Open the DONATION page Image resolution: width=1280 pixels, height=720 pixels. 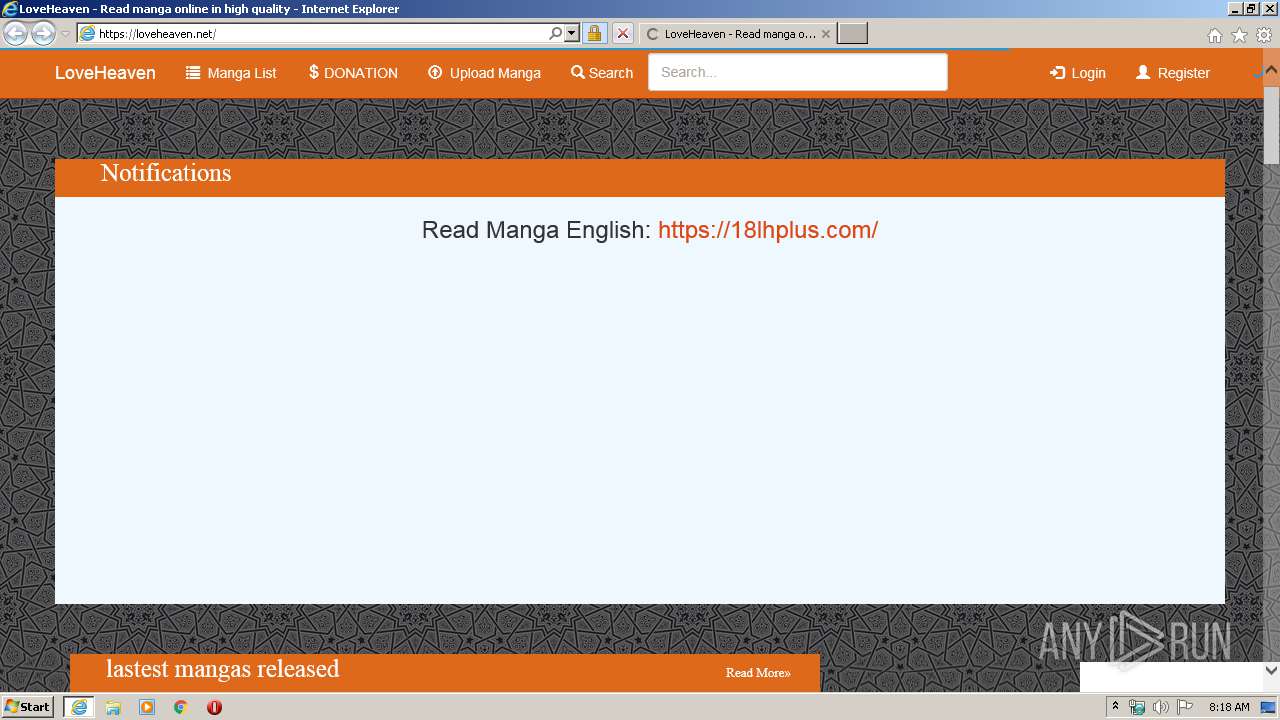[x=353, y=73]
